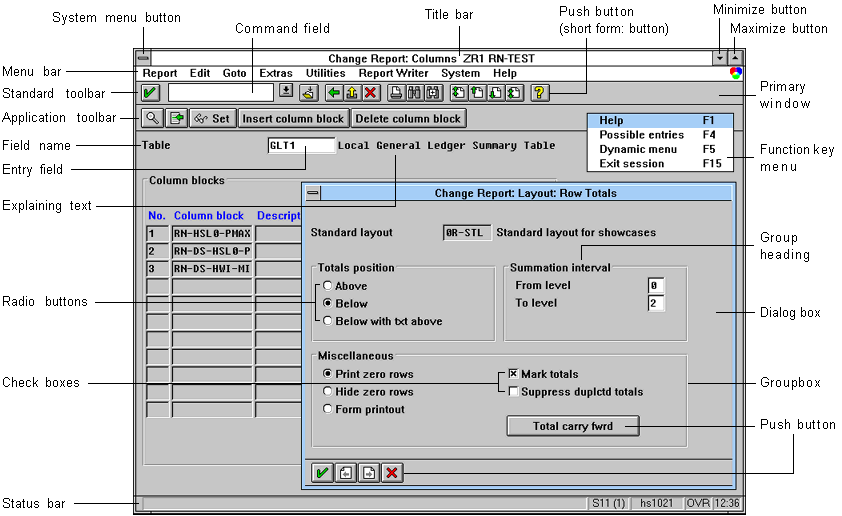
Task: Click the red X cancel icon in dialog box
Action: pyautogui.click(x=392, y=473)
